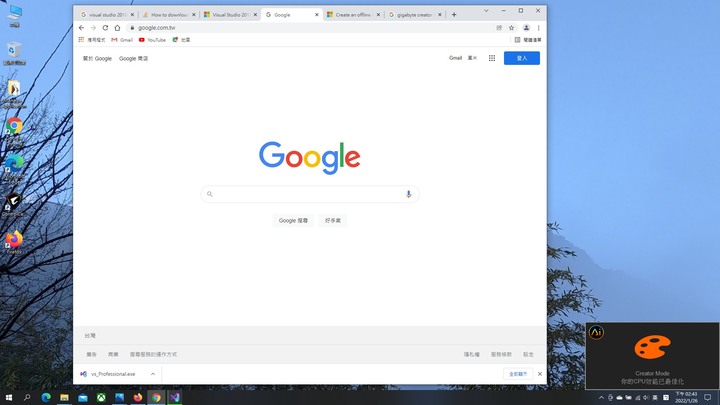Screen dimensions: 720x405
Task: Open the Mail app on the taskbar
Action: coord(83,397)
